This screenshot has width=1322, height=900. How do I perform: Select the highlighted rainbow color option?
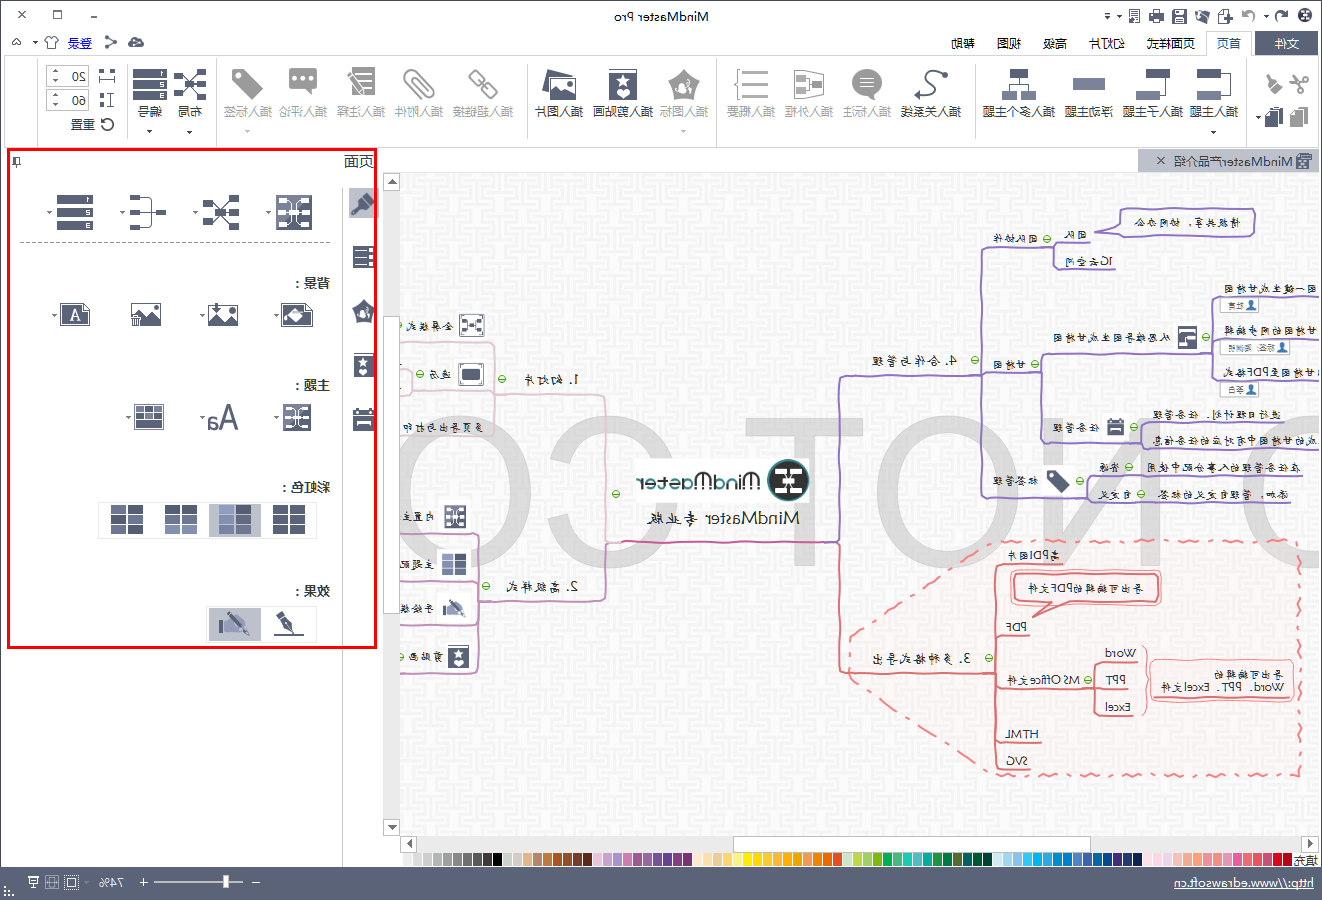[x=235, y=520]
